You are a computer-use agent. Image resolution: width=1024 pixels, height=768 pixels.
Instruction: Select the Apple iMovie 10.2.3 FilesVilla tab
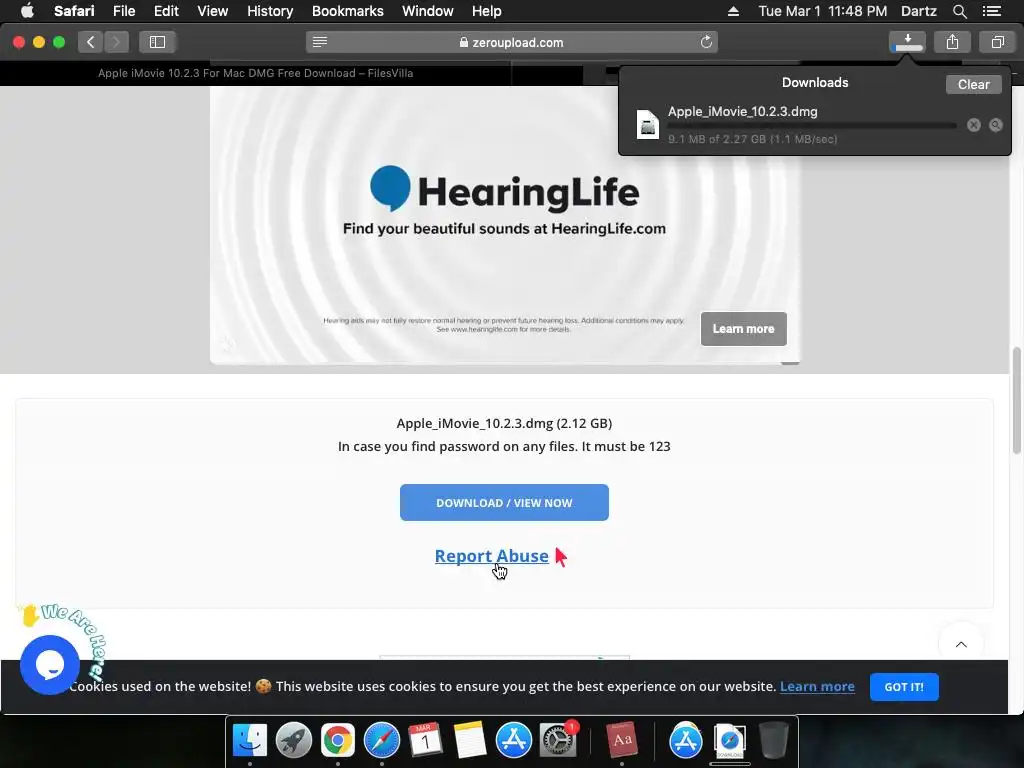(255, 73)
